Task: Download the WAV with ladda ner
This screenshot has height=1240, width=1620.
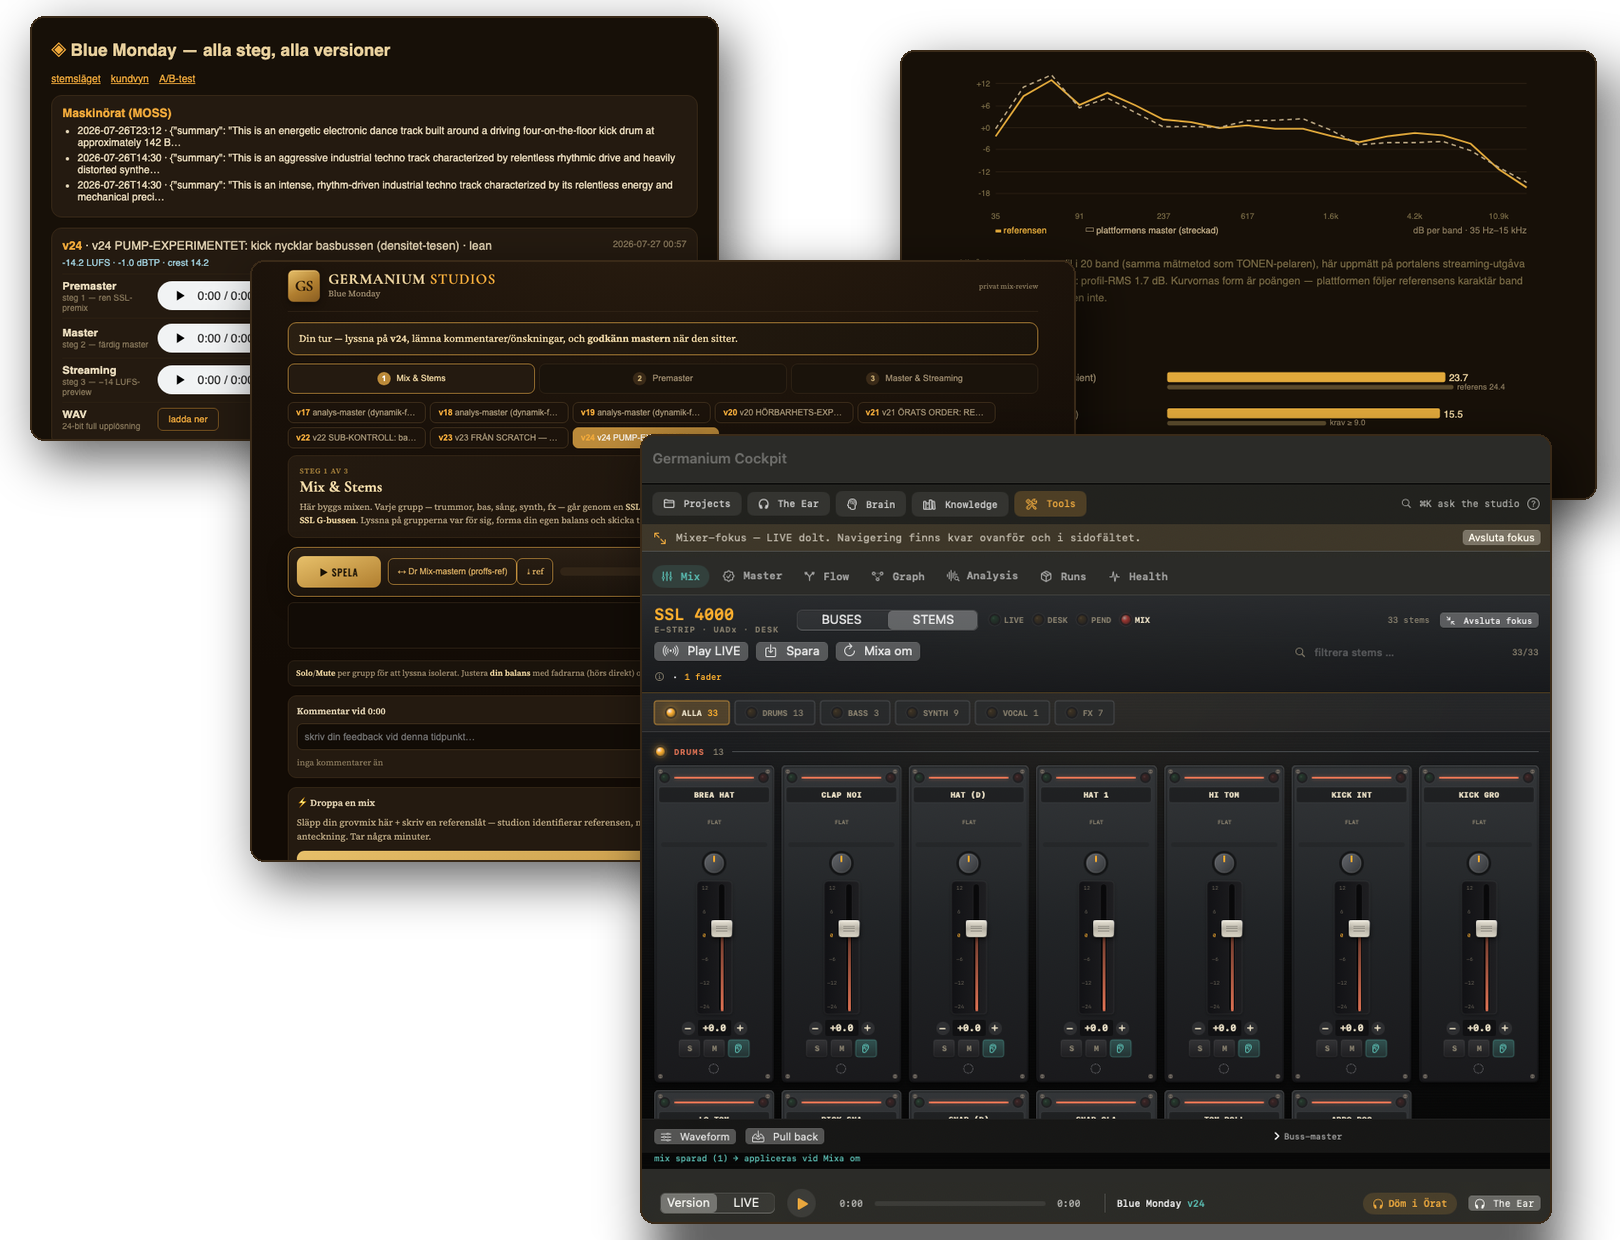Action: pos(188,419)
